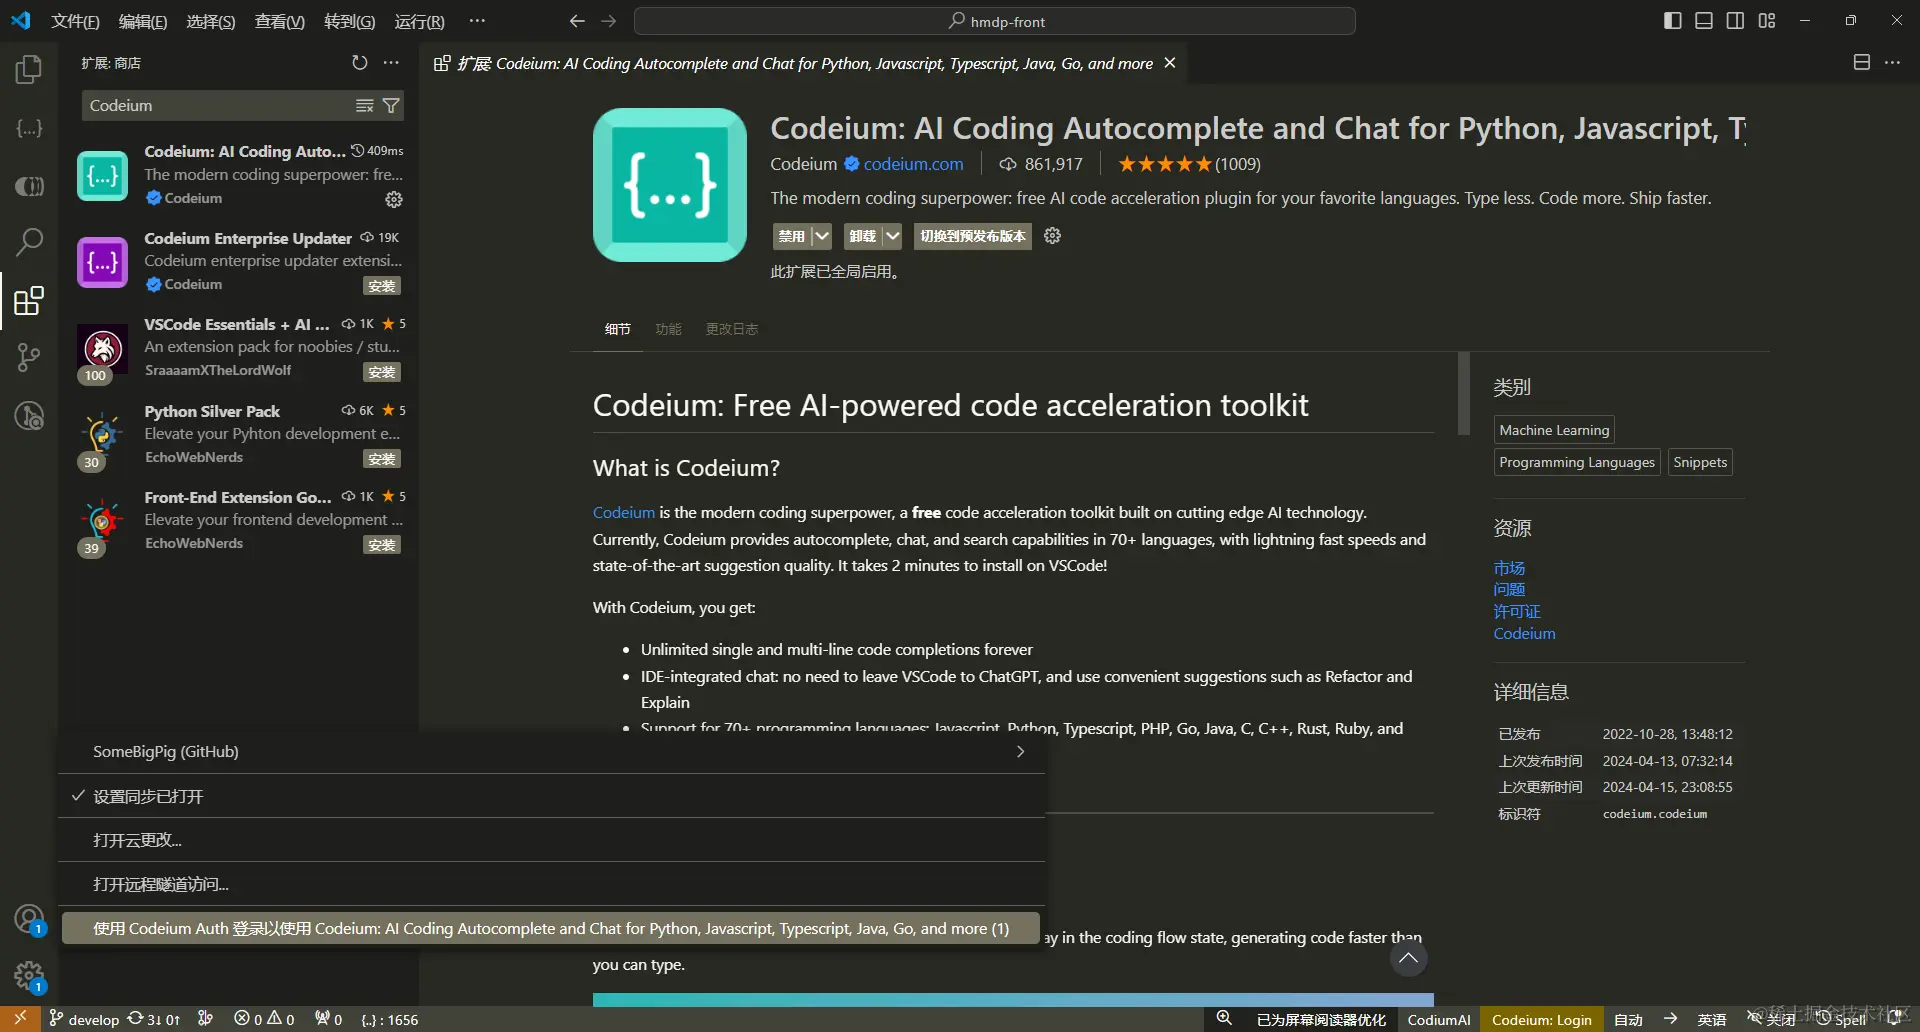This screenshot has height=1032, width=1920.
Task: Switch to the 细节 tab
Action: [x=618, y=329]
